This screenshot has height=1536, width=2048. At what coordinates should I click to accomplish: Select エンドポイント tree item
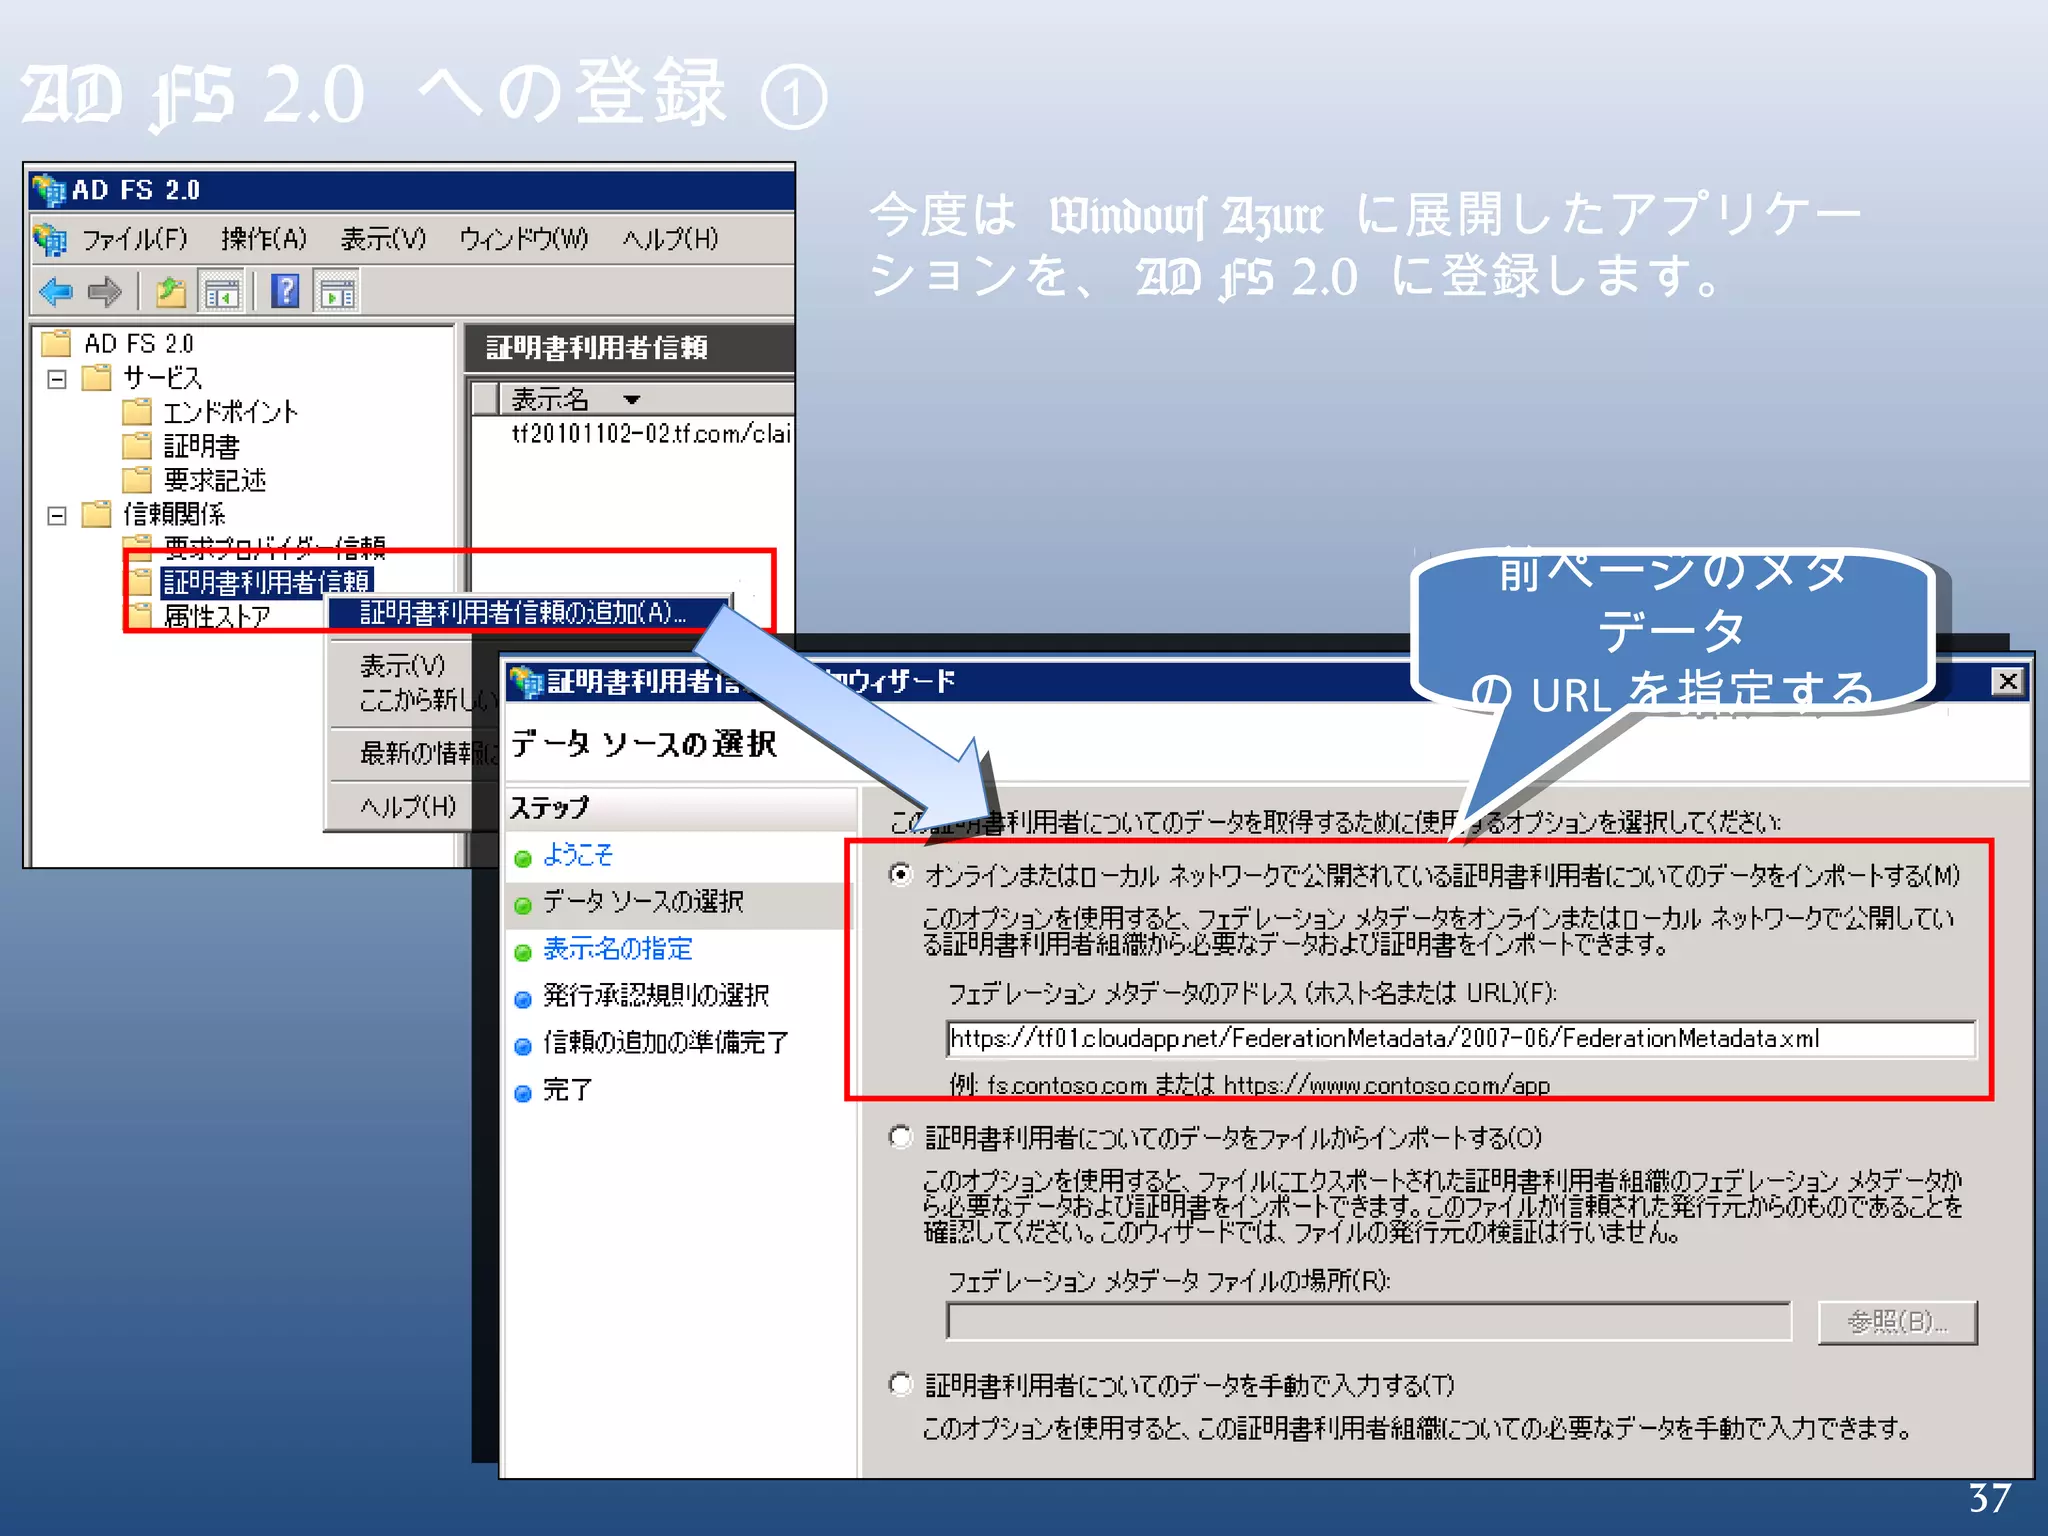230,412
